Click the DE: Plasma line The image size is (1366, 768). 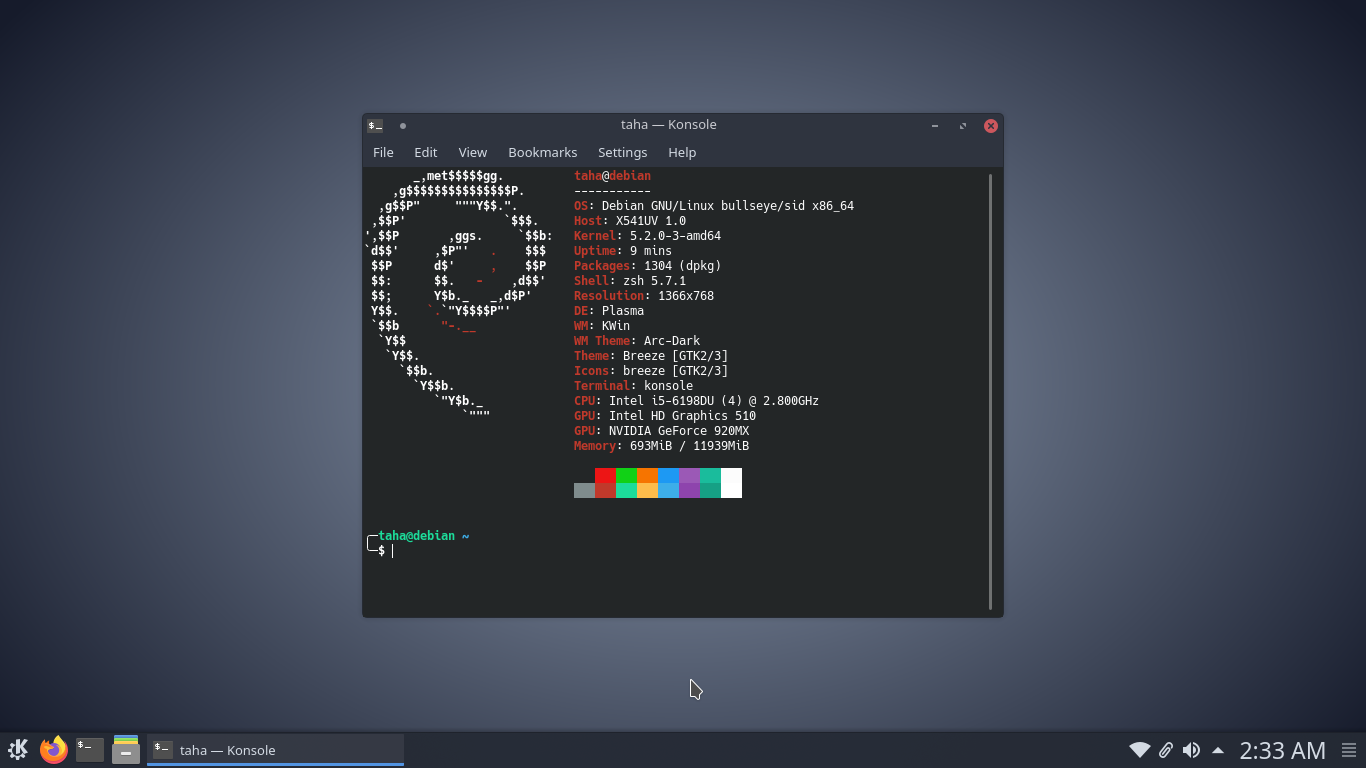point(609,311)
